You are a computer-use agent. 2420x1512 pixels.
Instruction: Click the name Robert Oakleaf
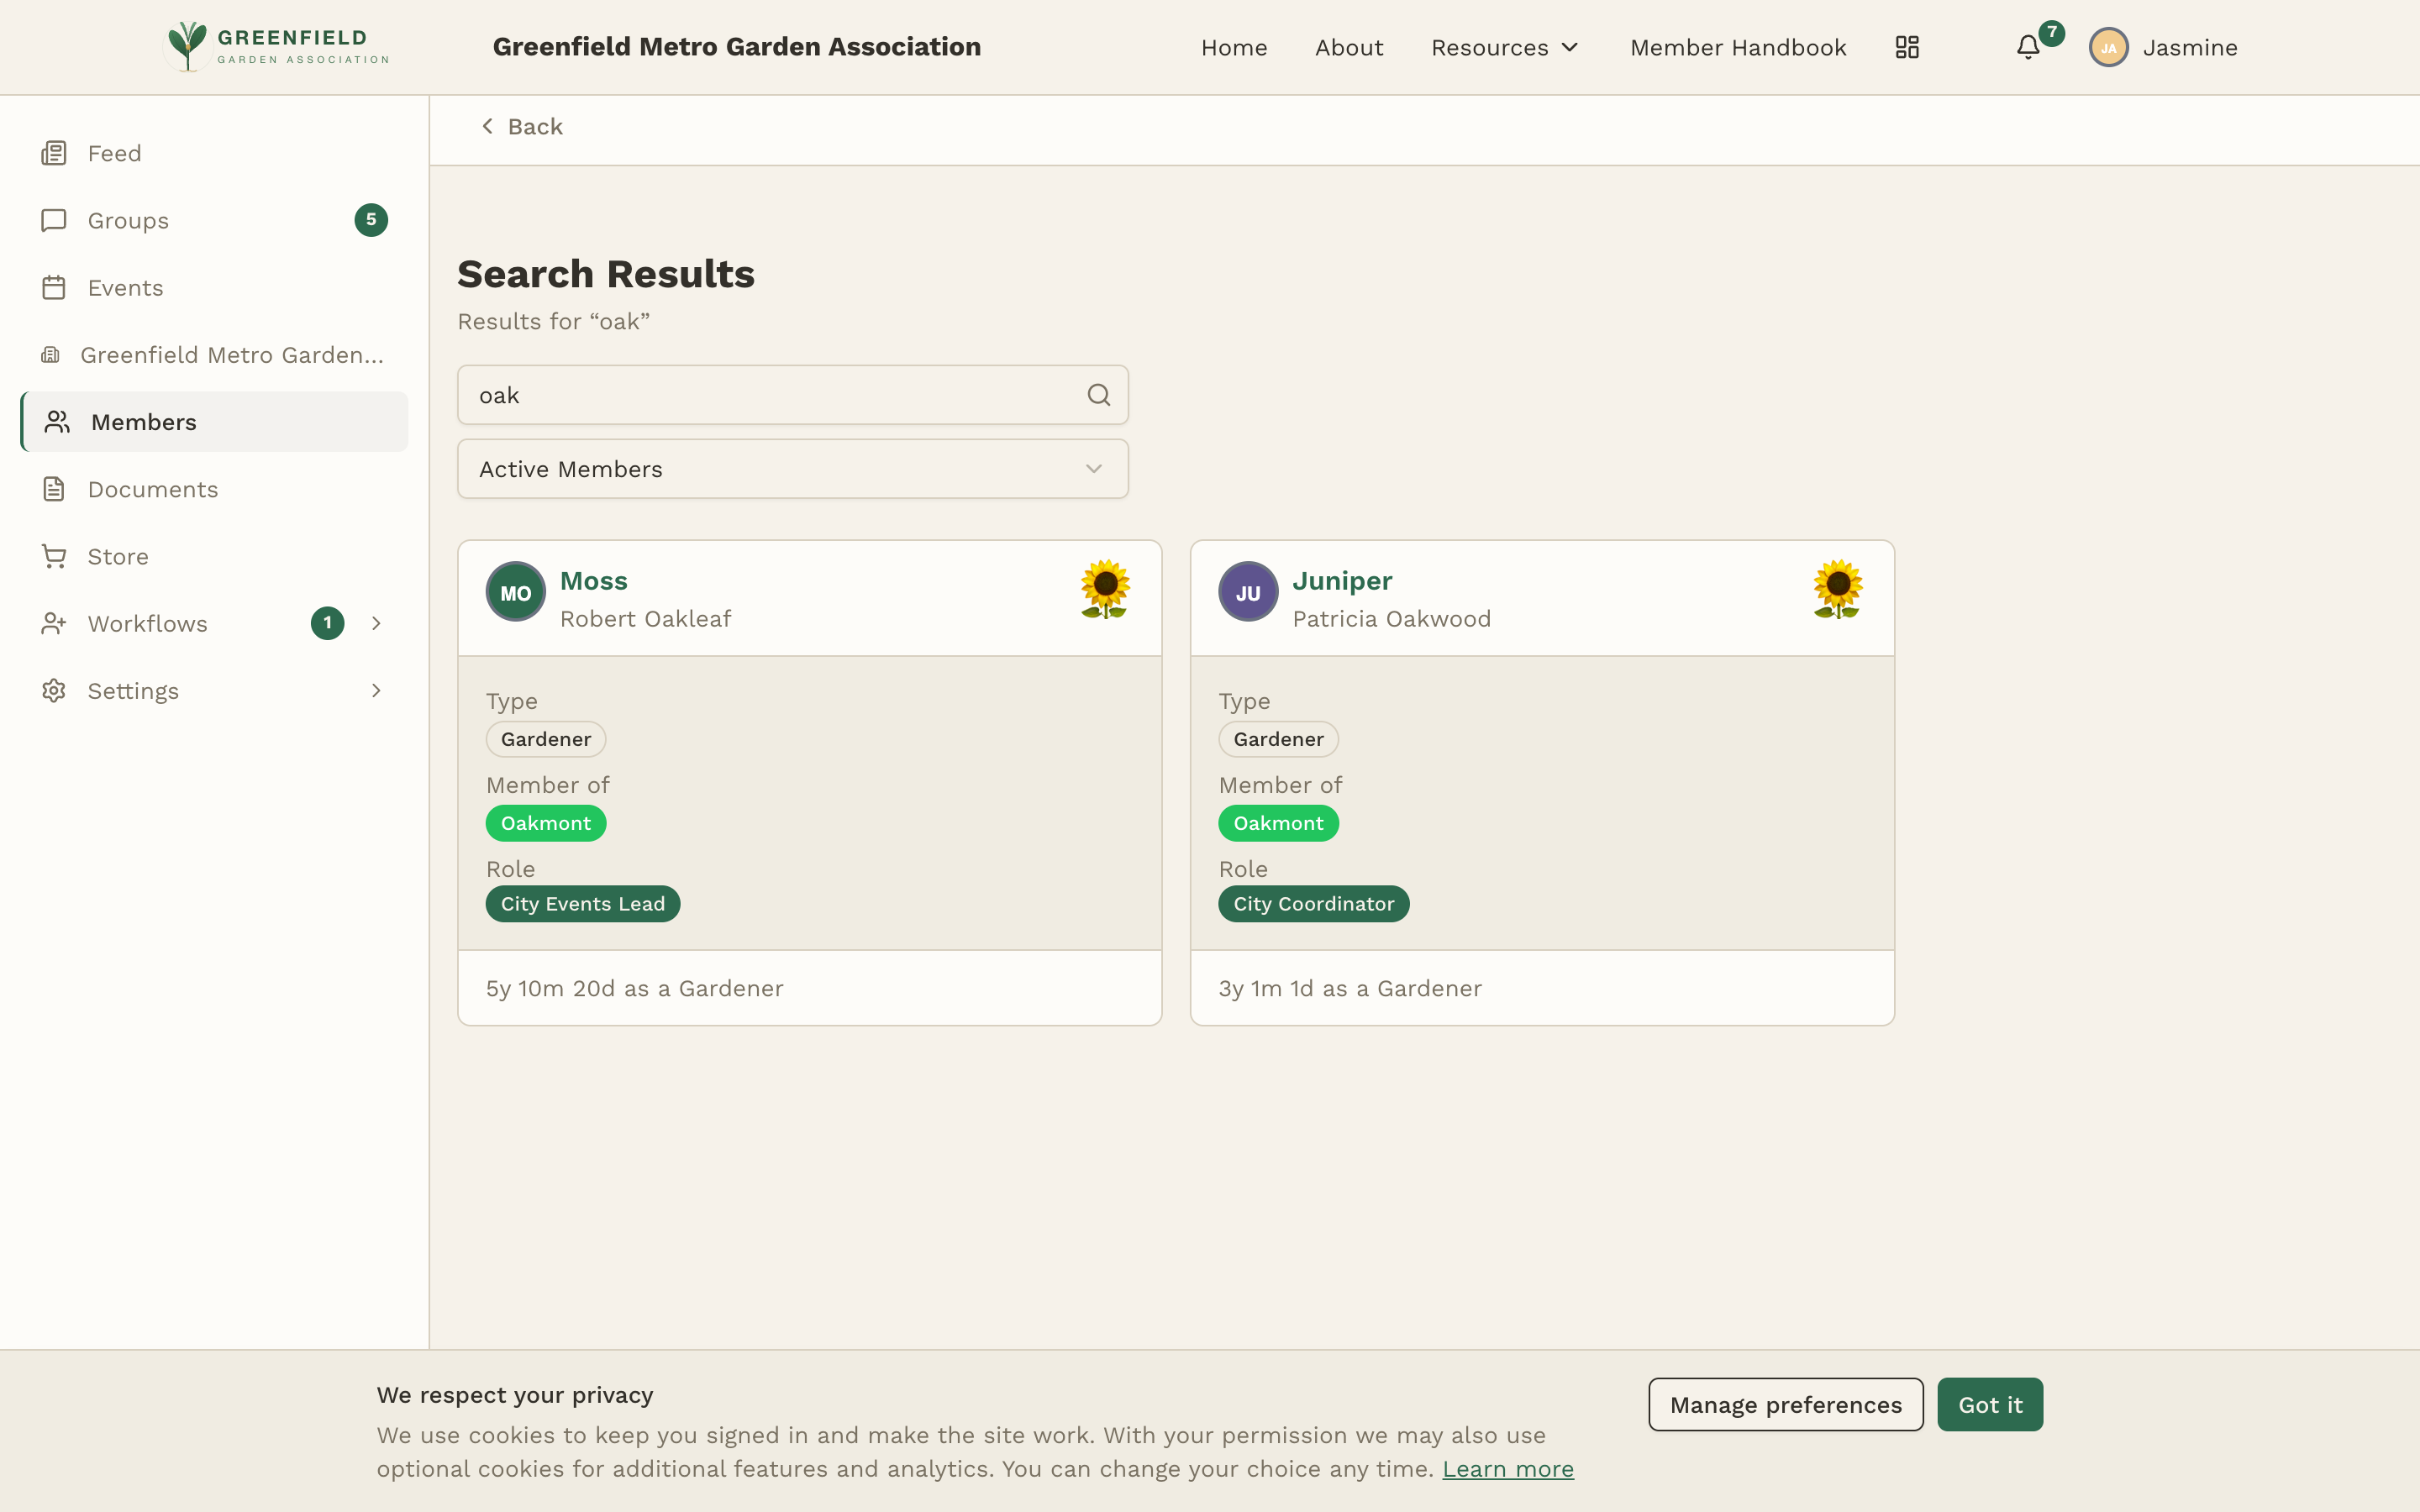click(x=645, y=619)
